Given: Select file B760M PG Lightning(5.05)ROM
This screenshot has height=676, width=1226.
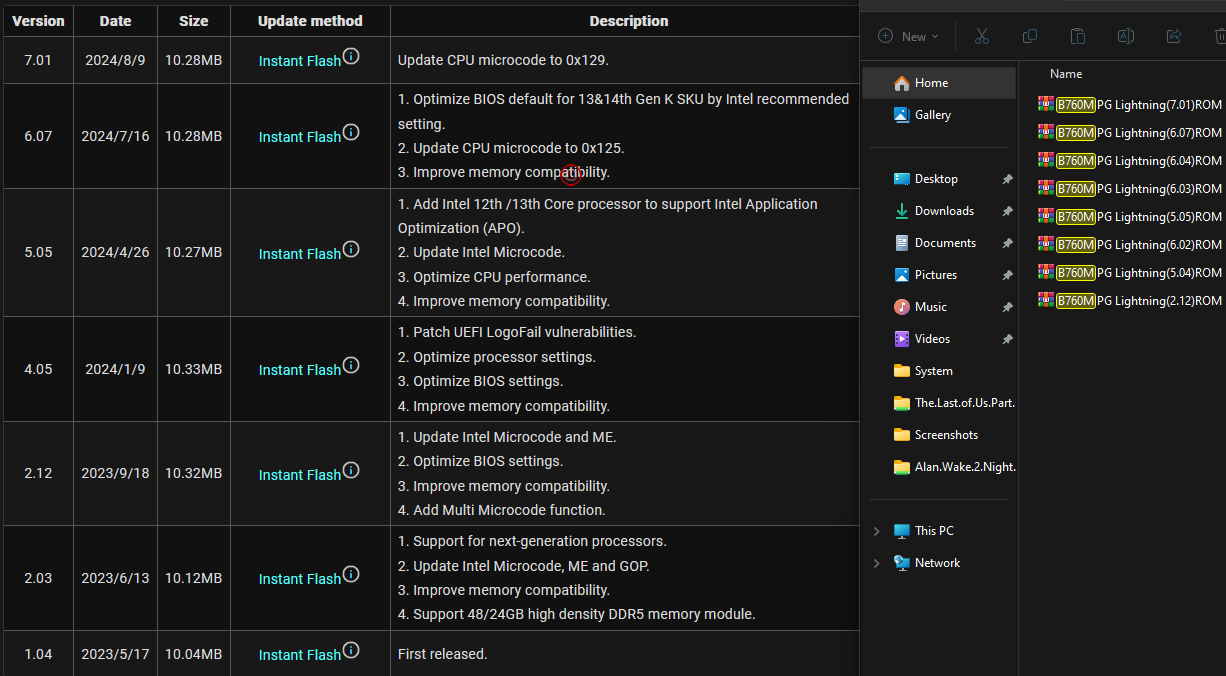Looking at the screenshot, I should [1130, 216].
